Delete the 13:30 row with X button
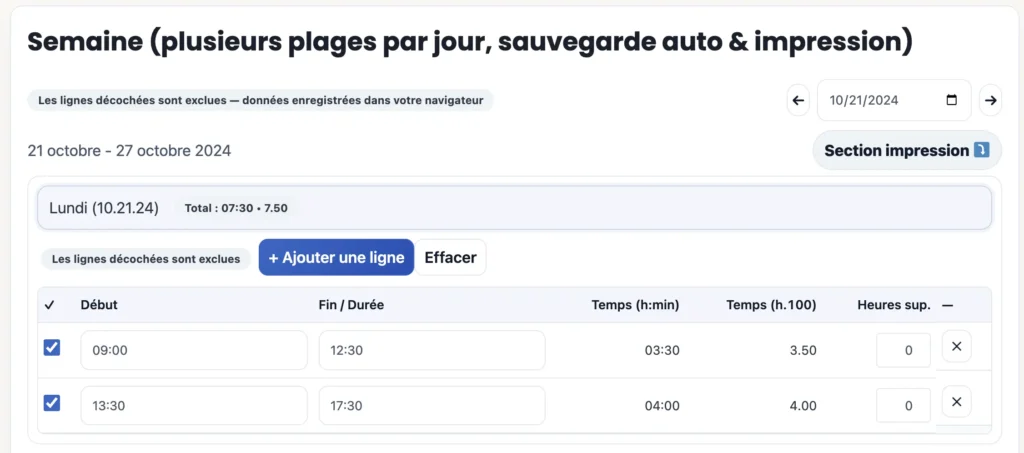Image resolution: width=1024 pixels, height=453 pixels. tap(956, 403)
